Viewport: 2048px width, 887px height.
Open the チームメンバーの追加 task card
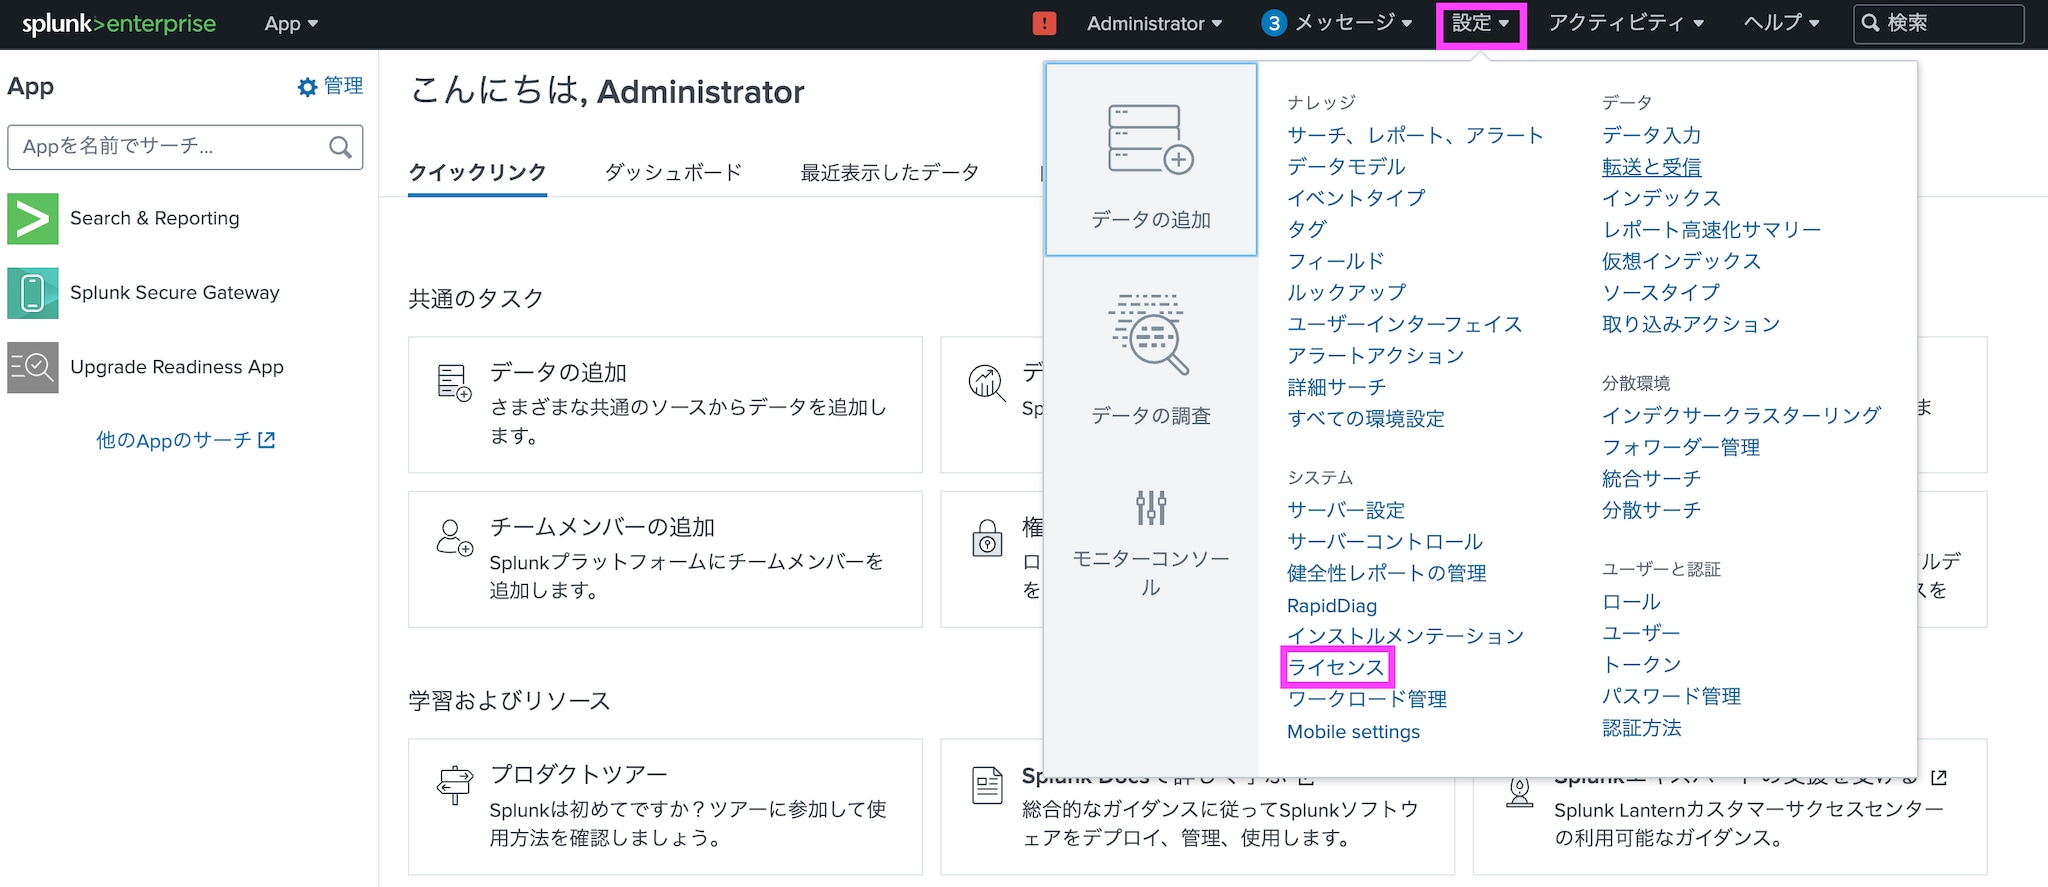(x=665, y=559)
